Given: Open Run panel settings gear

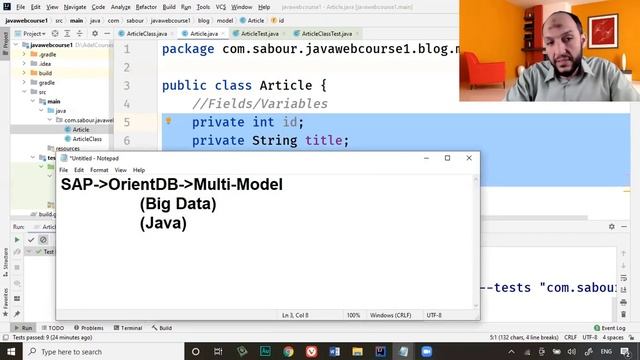Looking at the screenshot, I should click(611, 227).
